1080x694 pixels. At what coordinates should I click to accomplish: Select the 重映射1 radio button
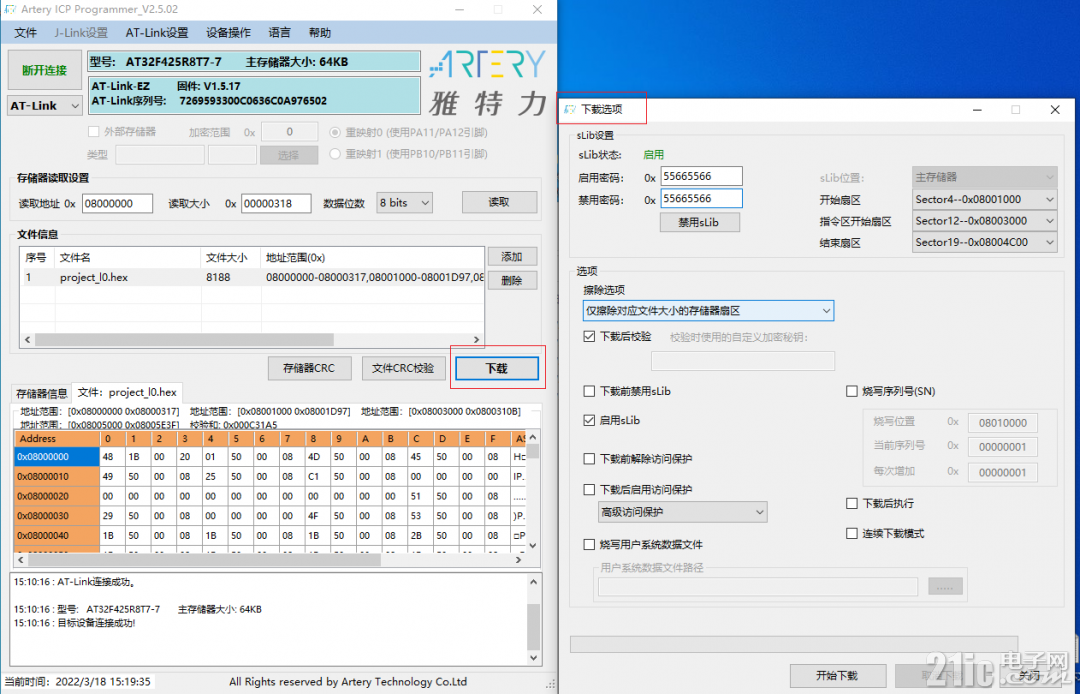point(335,154)
